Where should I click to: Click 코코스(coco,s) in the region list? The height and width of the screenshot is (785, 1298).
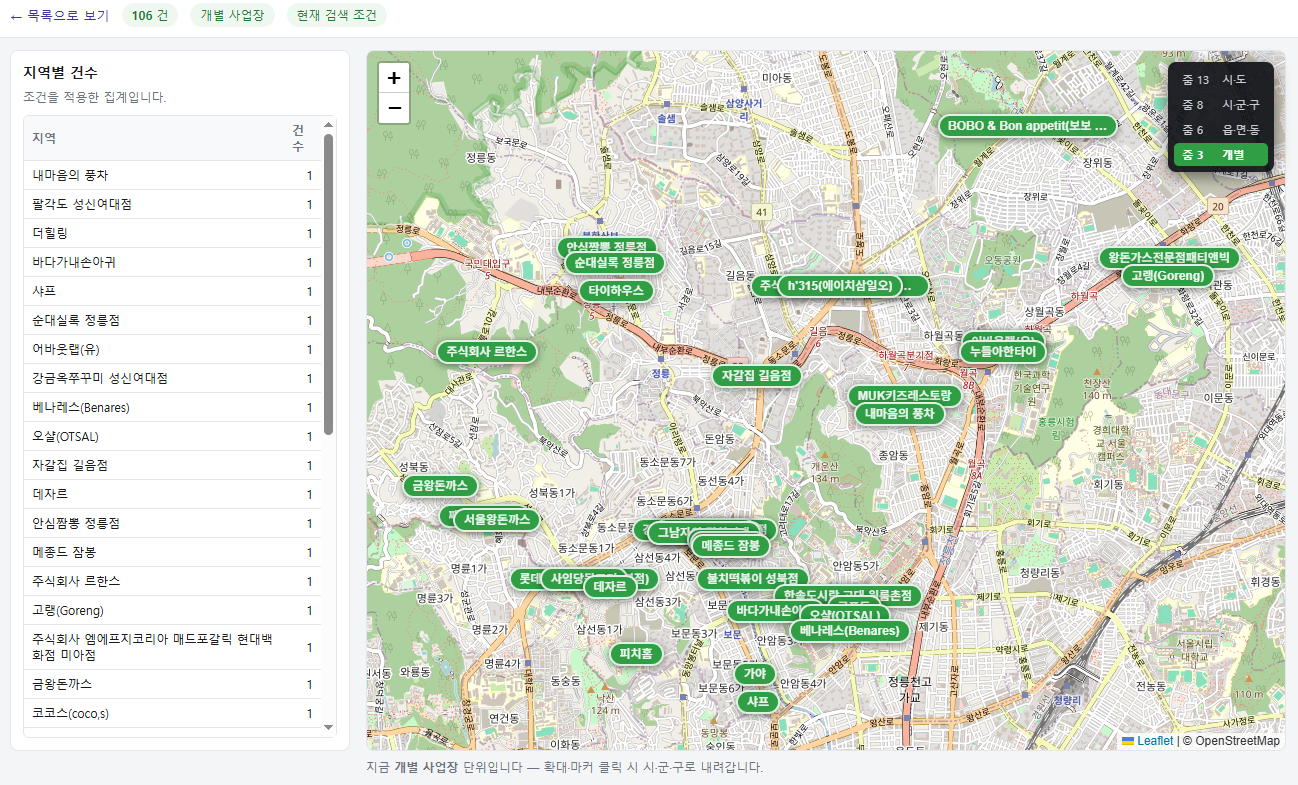[173, 713]
